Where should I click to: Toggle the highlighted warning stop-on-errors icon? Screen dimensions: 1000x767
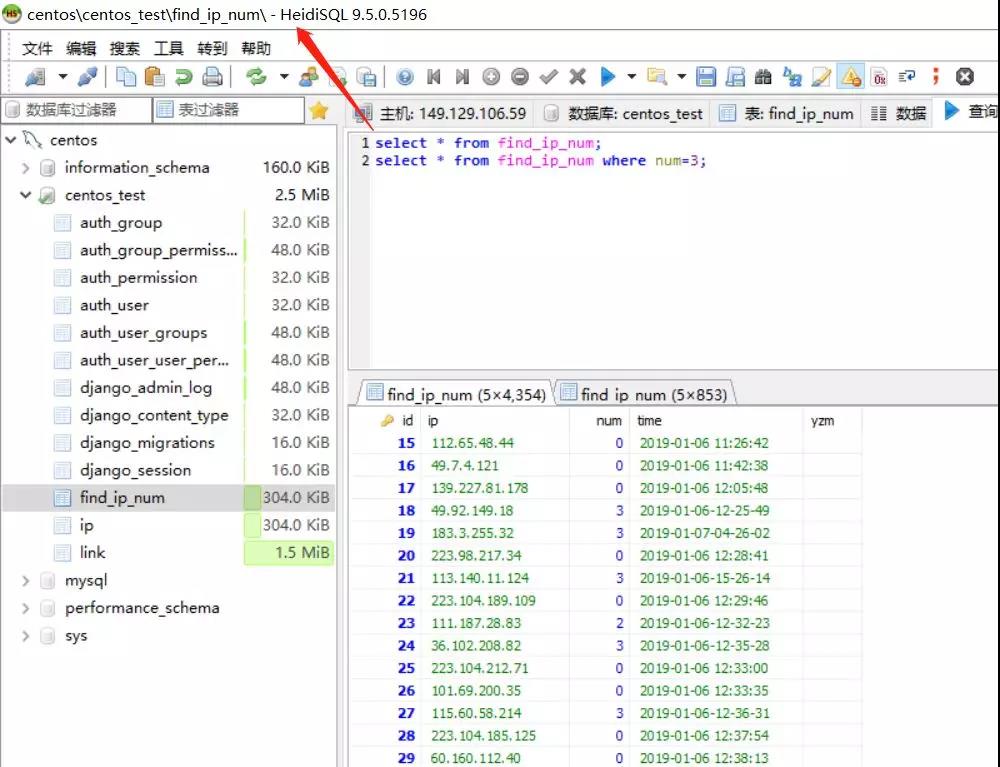click(851, 77)
